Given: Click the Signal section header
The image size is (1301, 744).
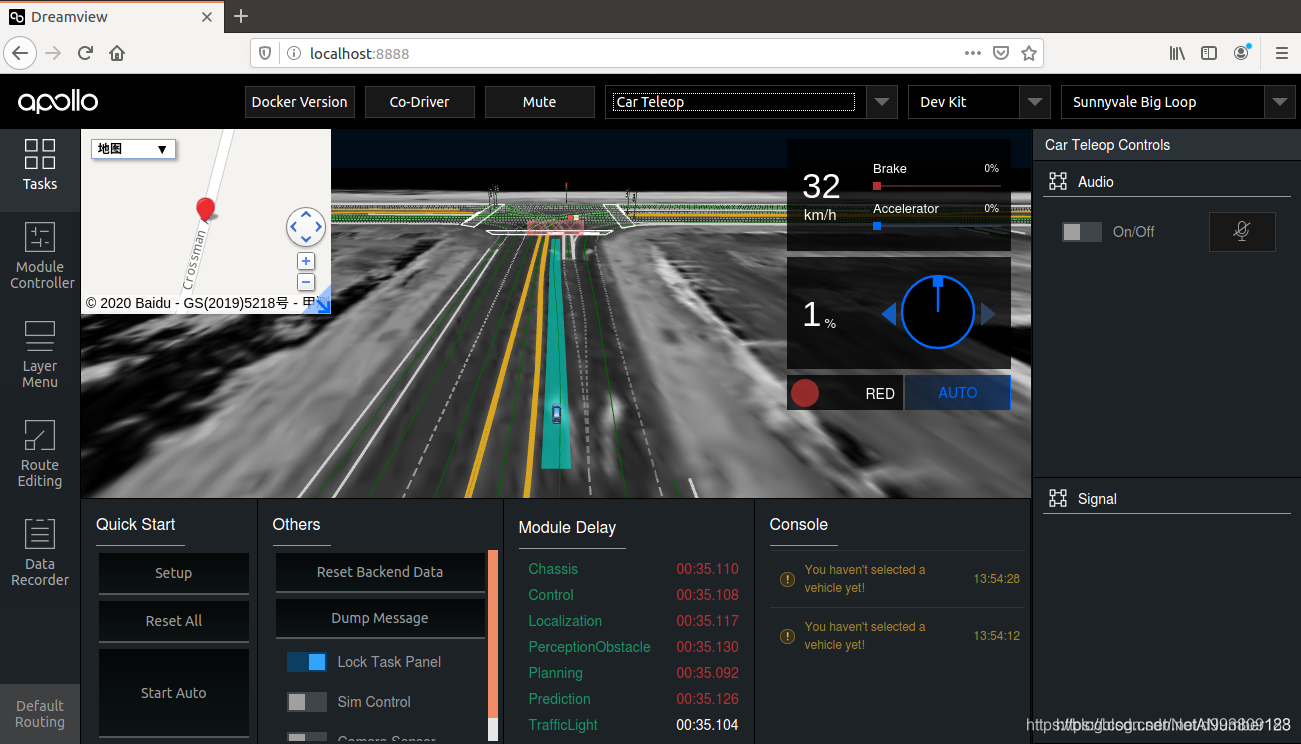Looking at the screenshot, I should (1166, 499).
